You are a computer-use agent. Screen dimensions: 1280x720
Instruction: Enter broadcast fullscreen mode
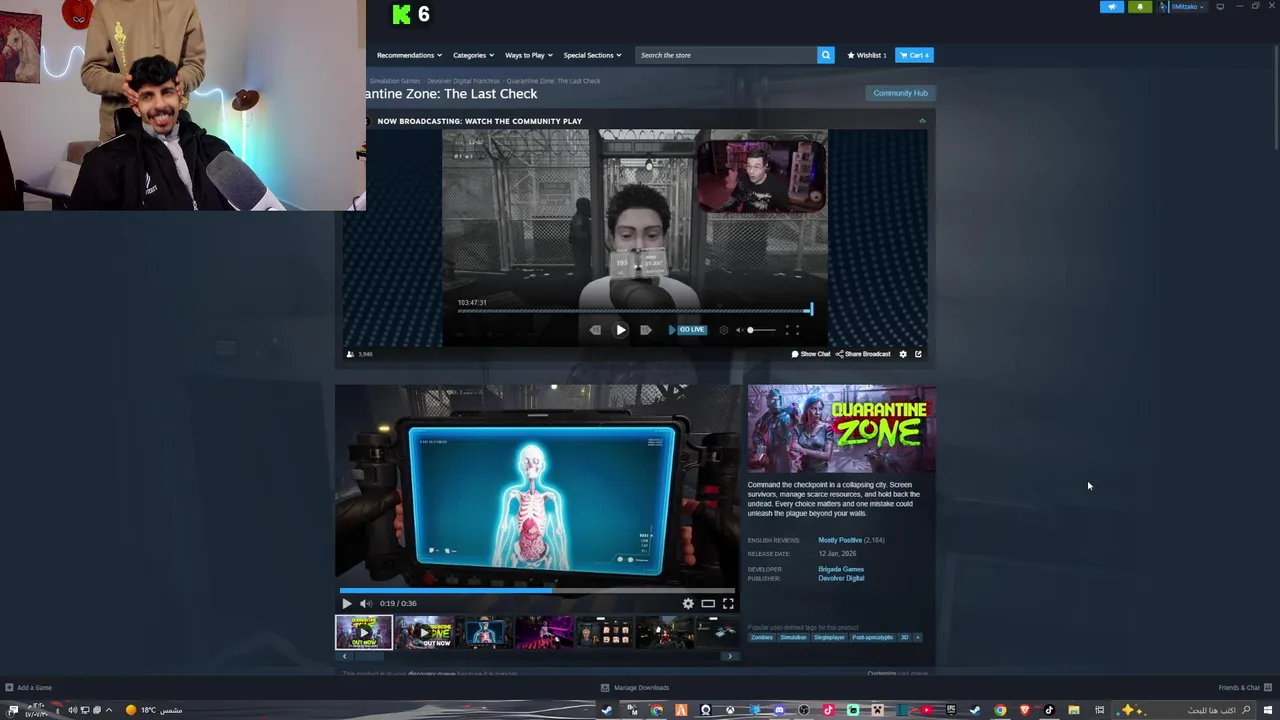792,330
